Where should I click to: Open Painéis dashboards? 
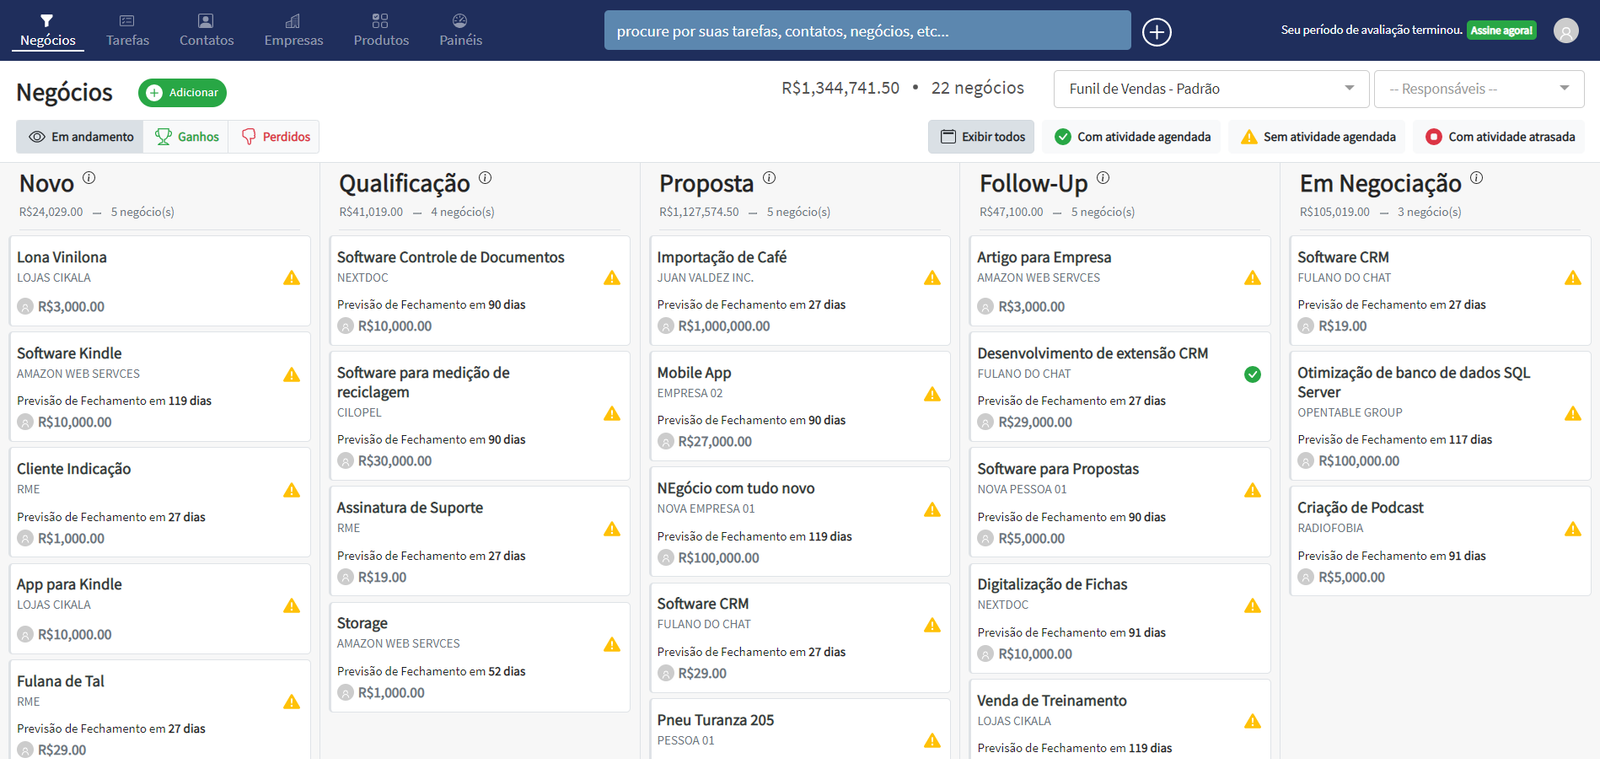click(460, 31)
